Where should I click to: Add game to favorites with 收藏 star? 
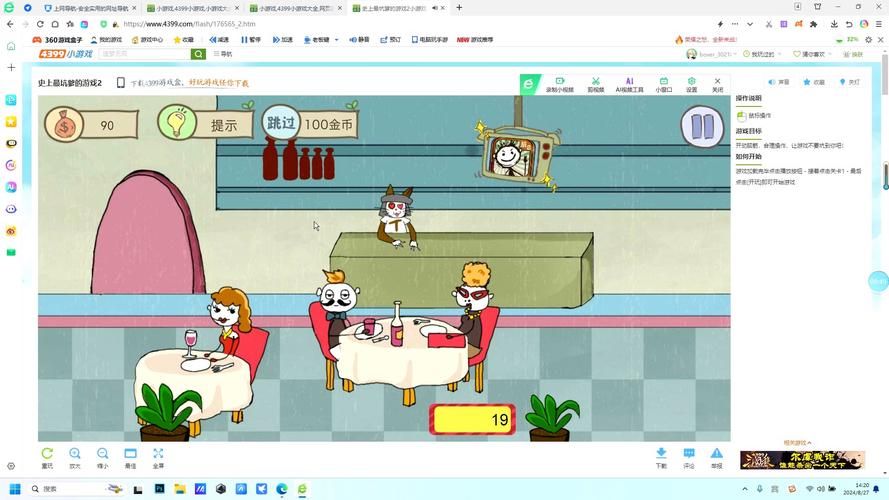813,82
